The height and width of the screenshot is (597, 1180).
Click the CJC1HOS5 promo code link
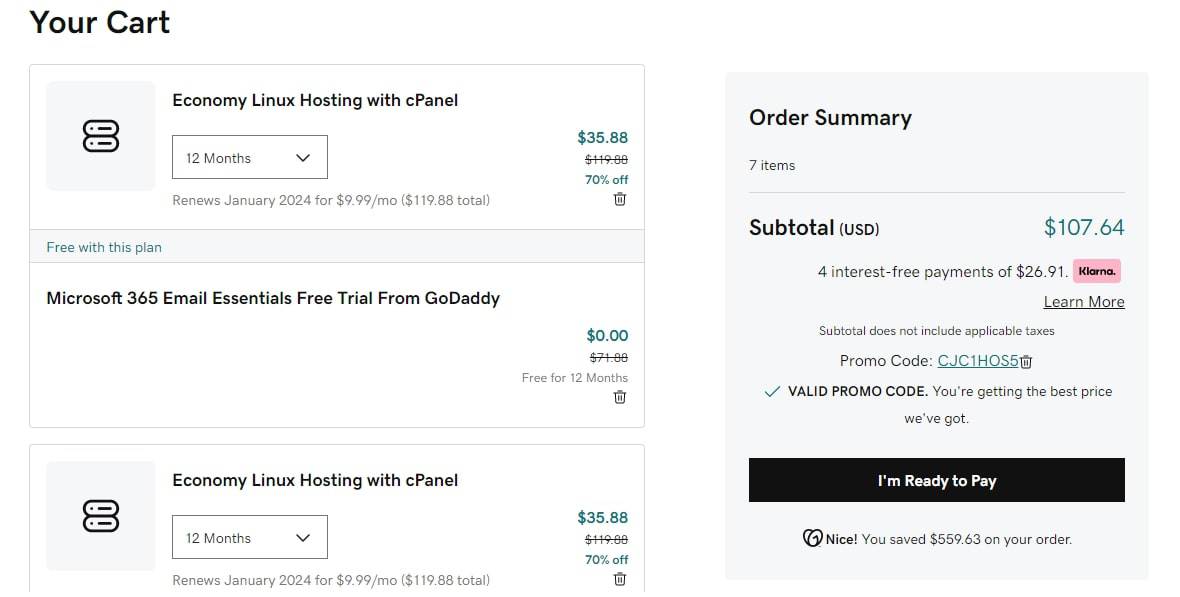point(978,361)
